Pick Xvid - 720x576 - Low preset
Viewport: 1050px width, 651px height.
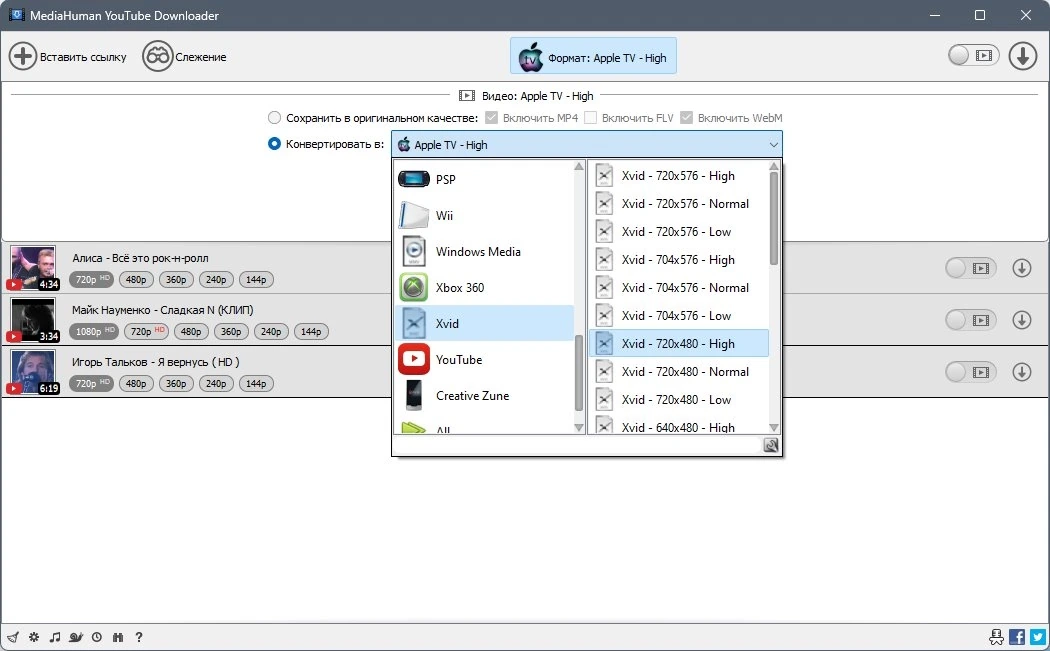(x=678, y=232)
